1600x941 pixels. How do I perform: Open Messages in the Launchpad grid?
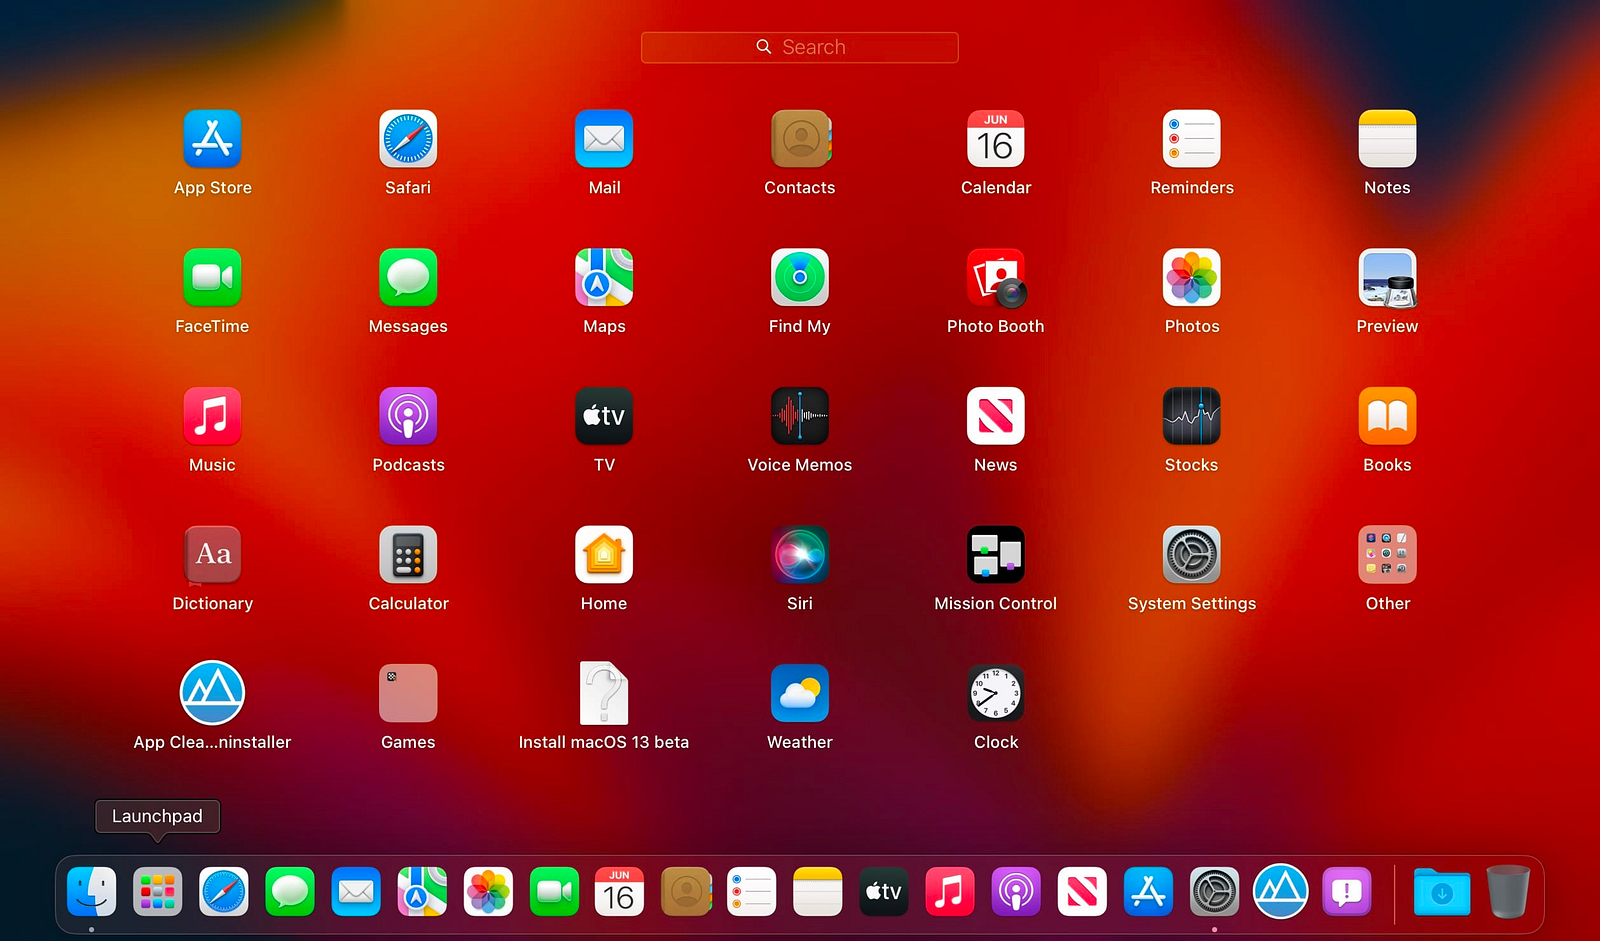coord(408,277)
